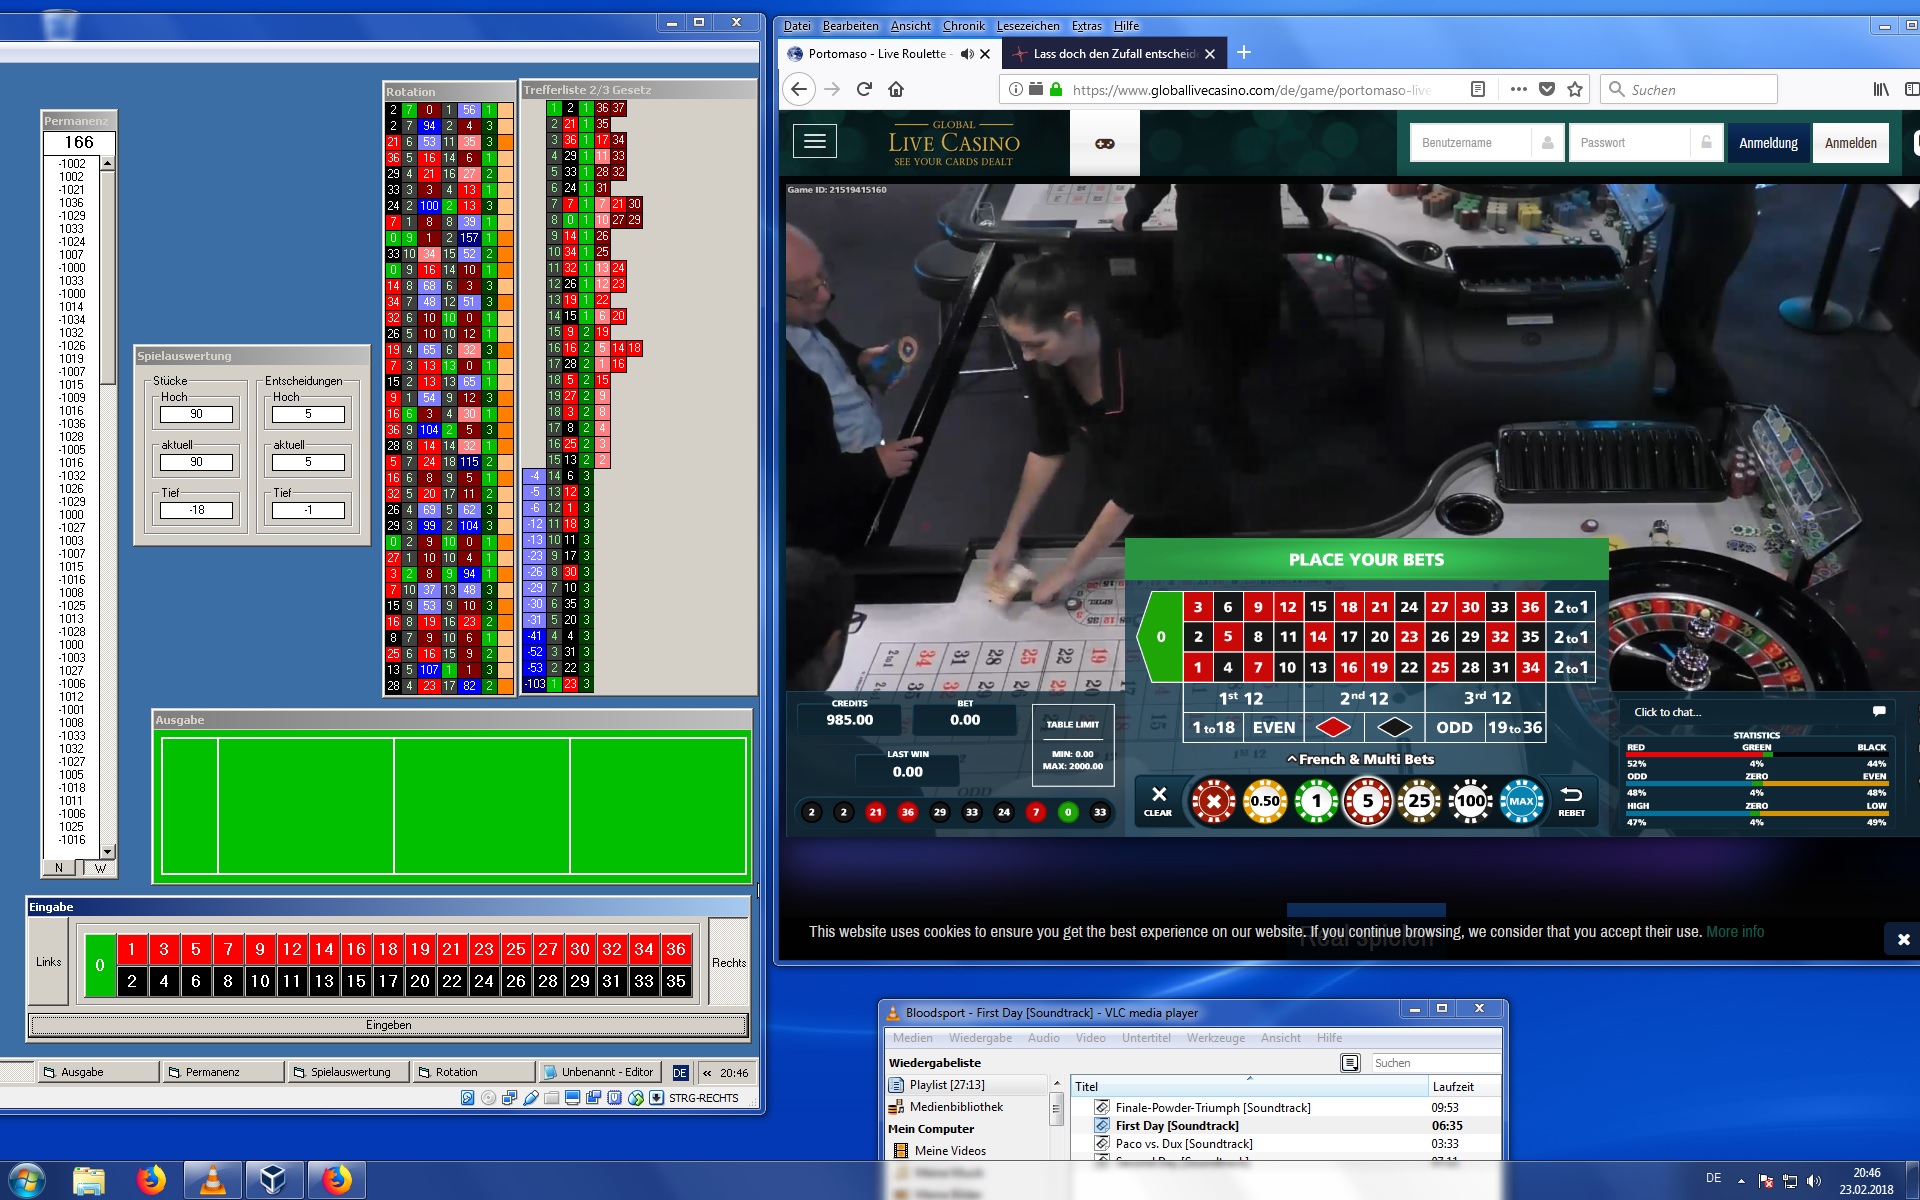Click the Anmelden button
1920x1200 pixels.
(1850, 143)
